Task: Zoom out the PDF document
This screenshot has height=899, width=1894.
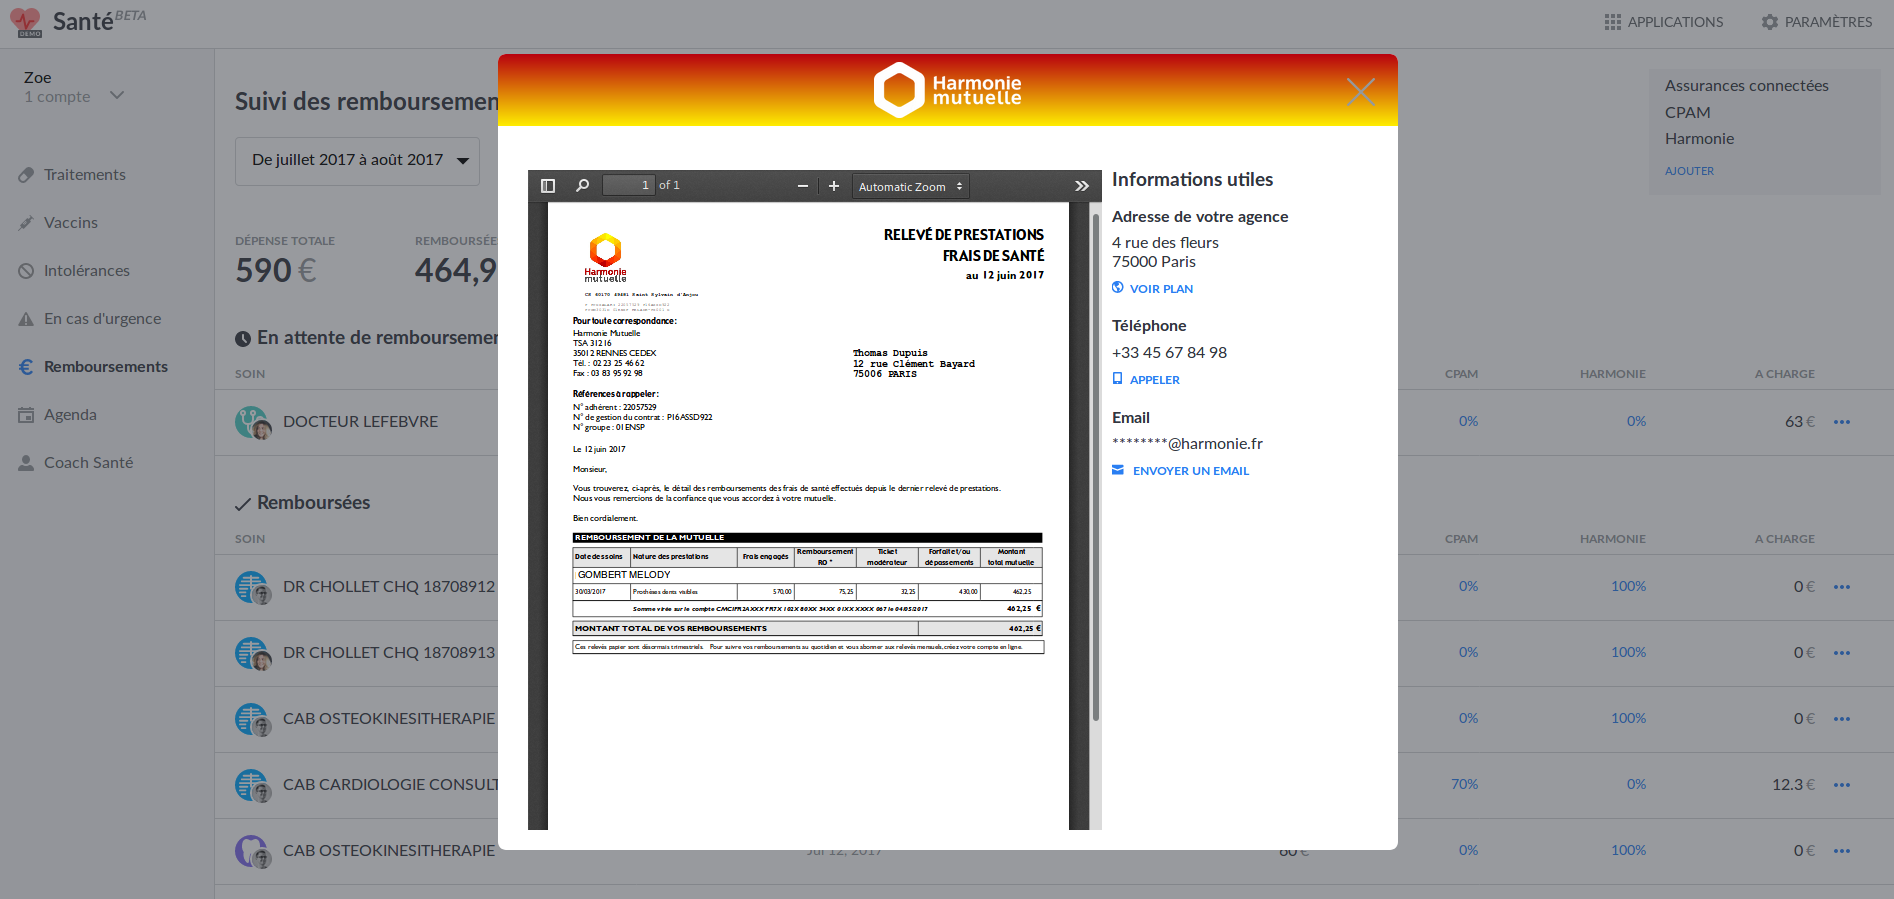Action: [x=802, y=186]
